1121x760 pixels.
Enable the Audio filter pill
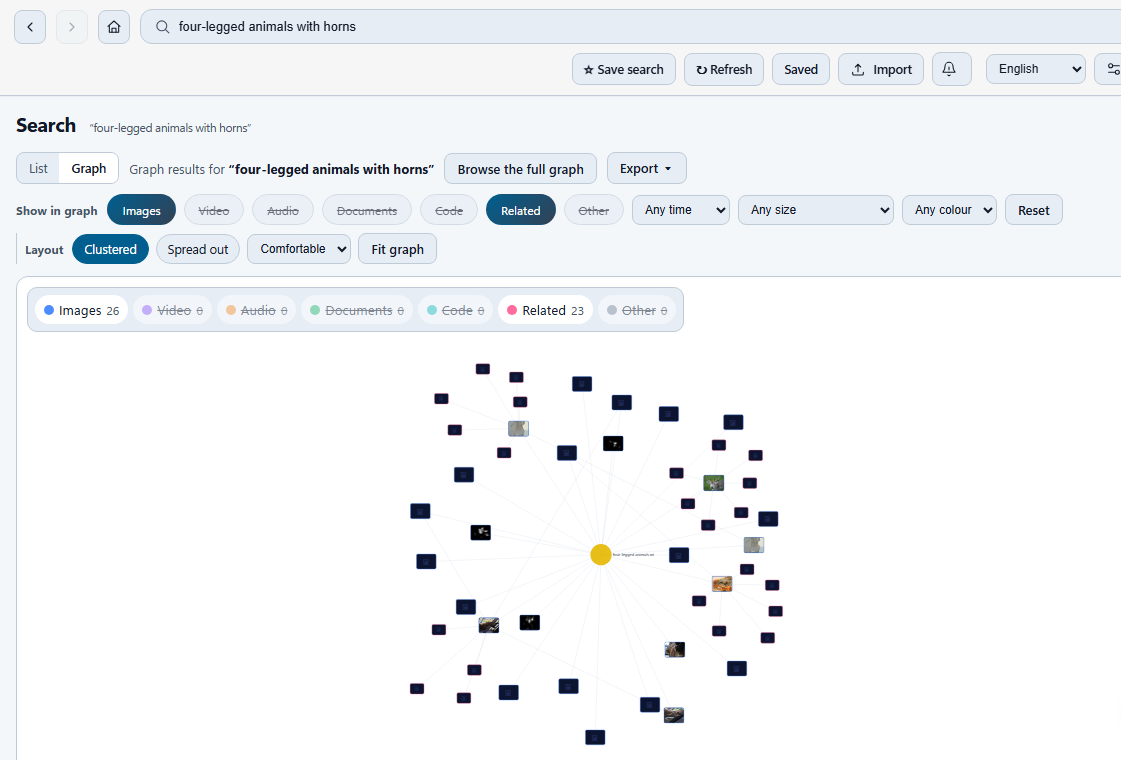pyautogui.click(x=283, y=210)
